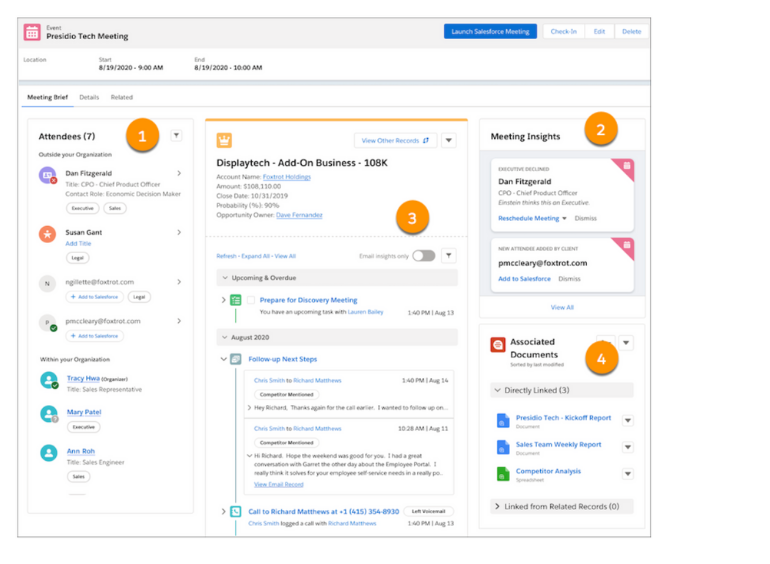Click Dan Fitzgerald's avatar icon
Image resolution: width=770 pixels, height=564 pixels.
48,175
